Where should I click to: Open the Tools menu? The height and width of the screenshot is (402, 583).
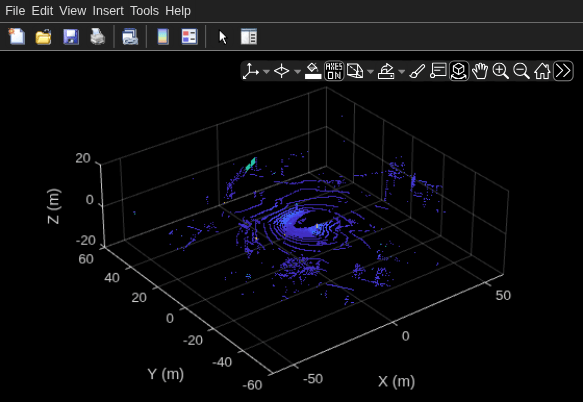coord(144,11)
